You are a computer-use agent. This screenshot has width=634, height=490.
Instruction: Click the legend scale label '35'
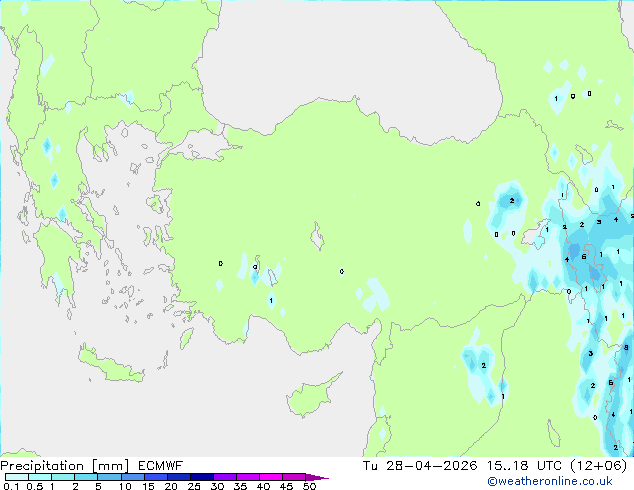coord(240,486)
